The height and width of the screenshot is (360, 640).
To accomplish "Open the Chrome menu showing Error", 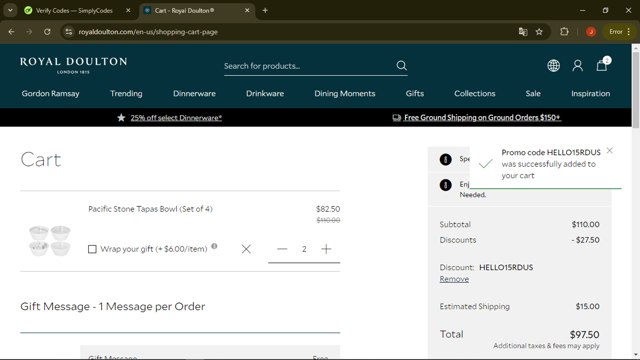I will click(x=620, y=32).
